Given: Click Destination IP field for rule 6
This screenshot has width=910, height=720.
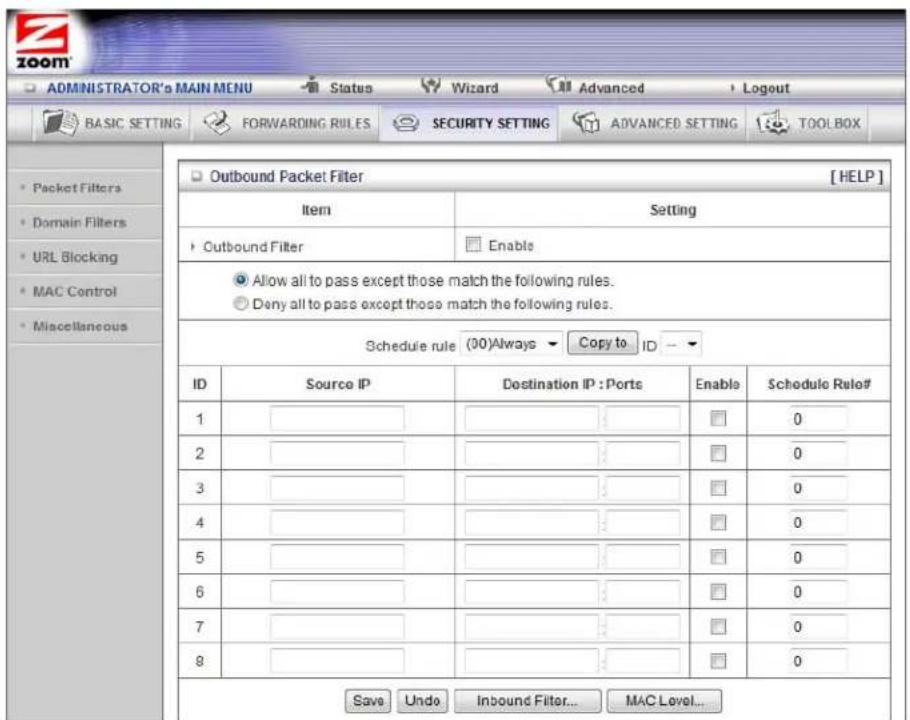Looking at the screenshot, I should coord(531,592).
